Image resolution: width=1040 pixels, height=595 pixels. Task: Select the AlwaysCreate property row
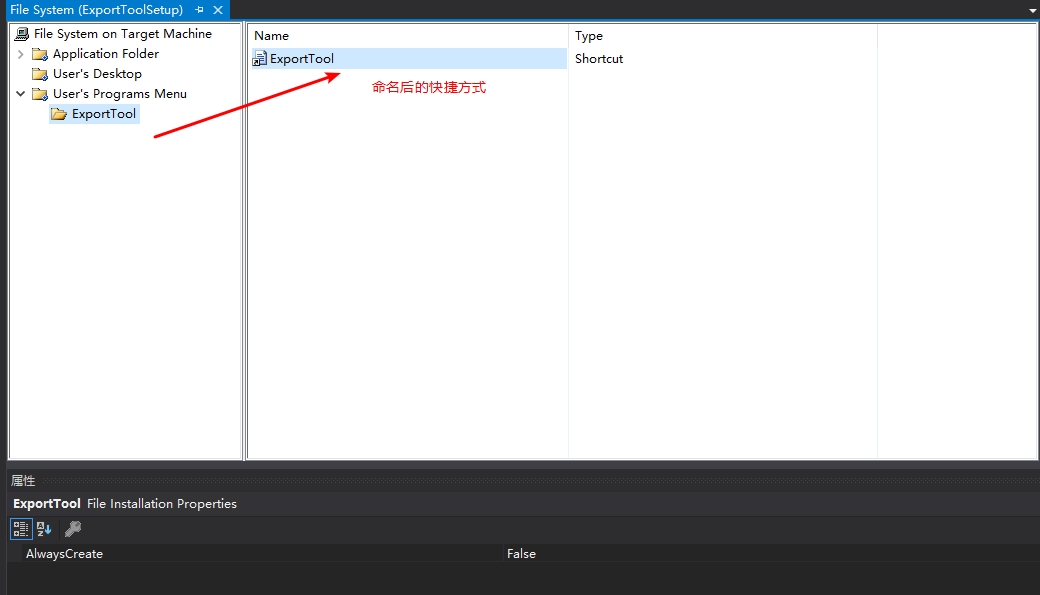(64, 554)
